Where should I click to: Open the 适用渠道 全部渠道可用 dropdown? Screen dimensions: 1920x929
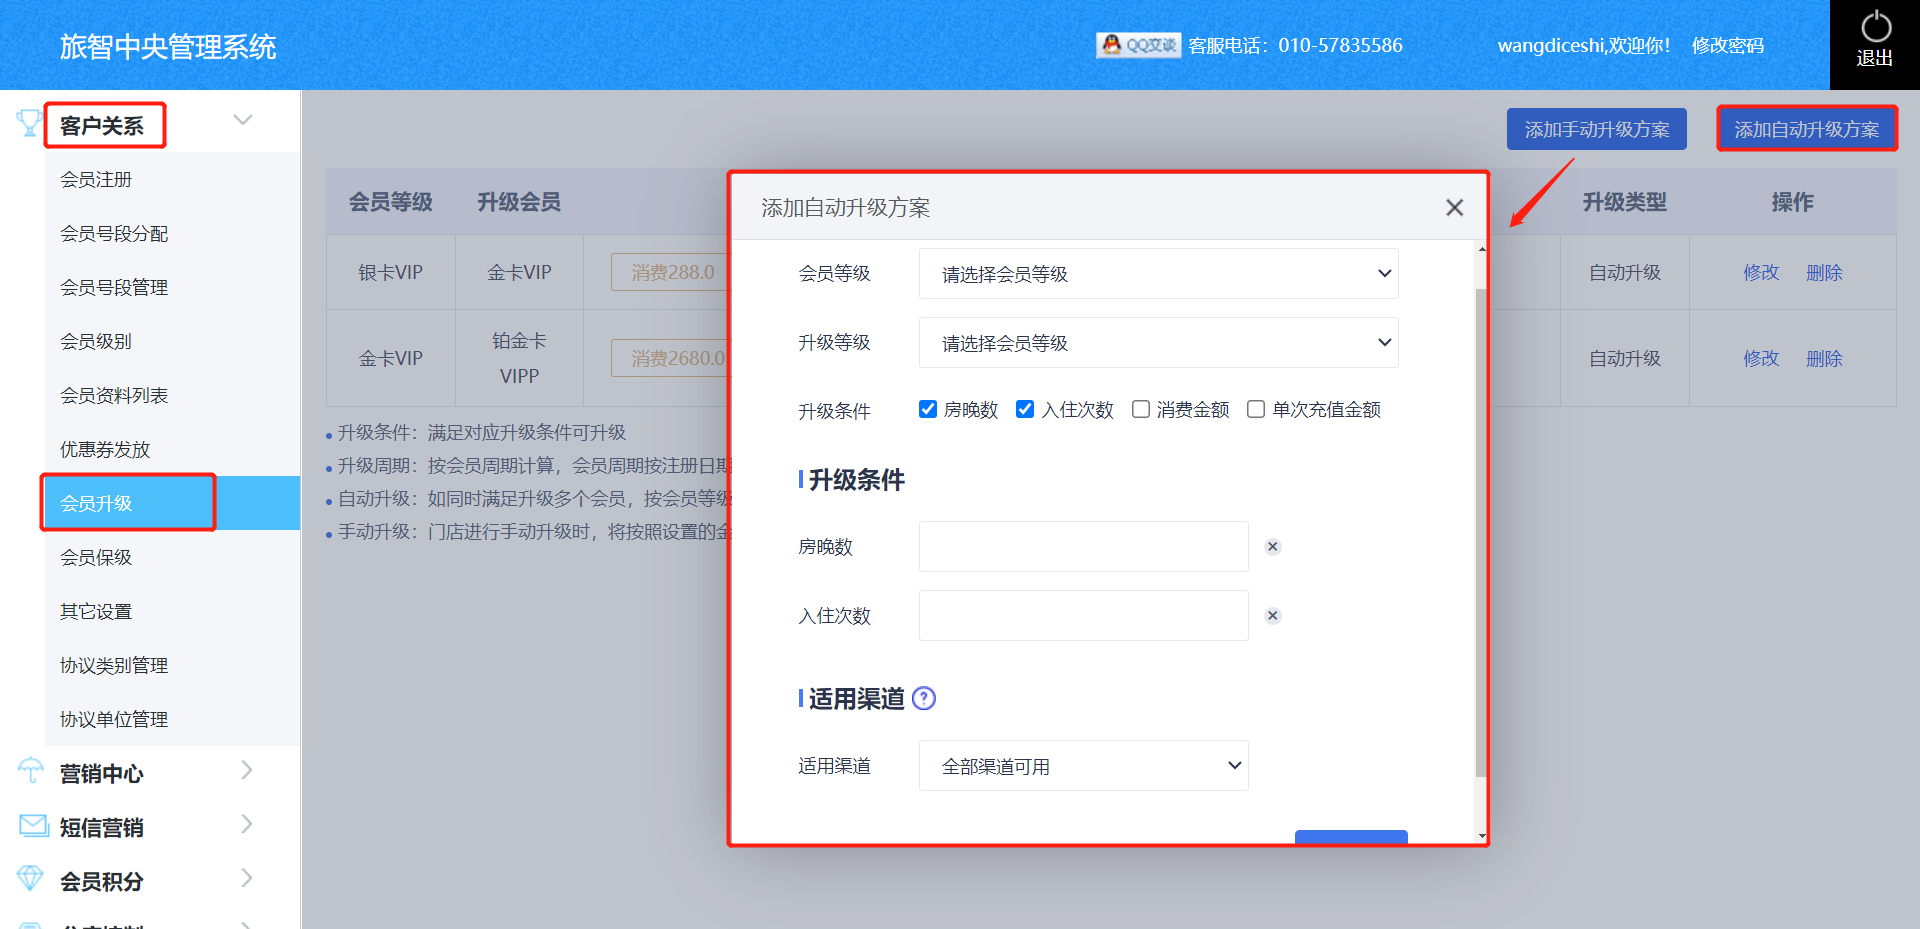[x=1083, y=766]
